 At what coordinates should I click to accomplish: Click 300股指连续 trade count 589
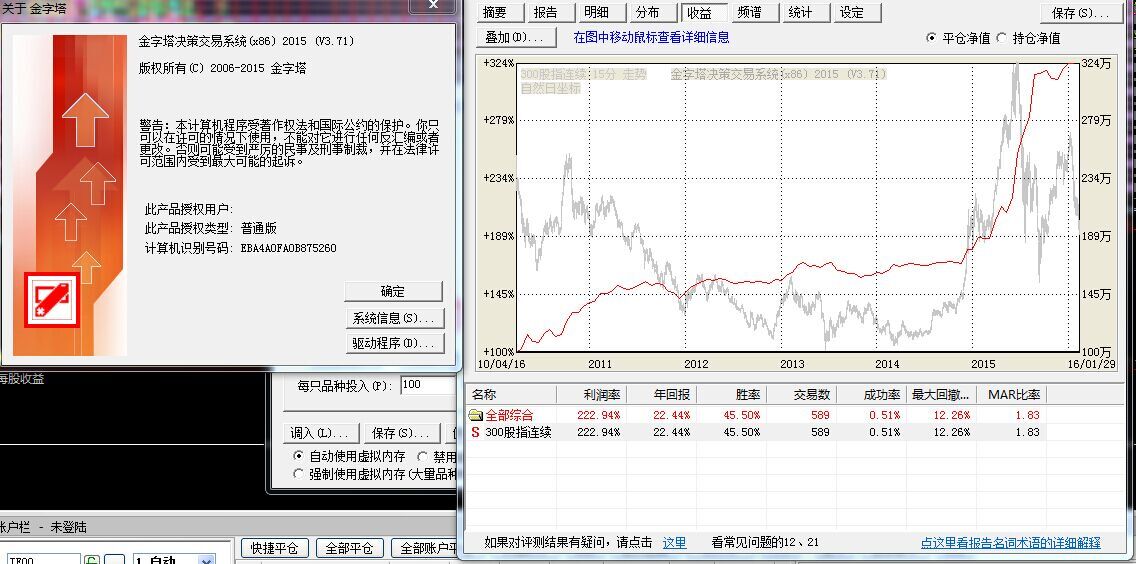pos(820,432)
